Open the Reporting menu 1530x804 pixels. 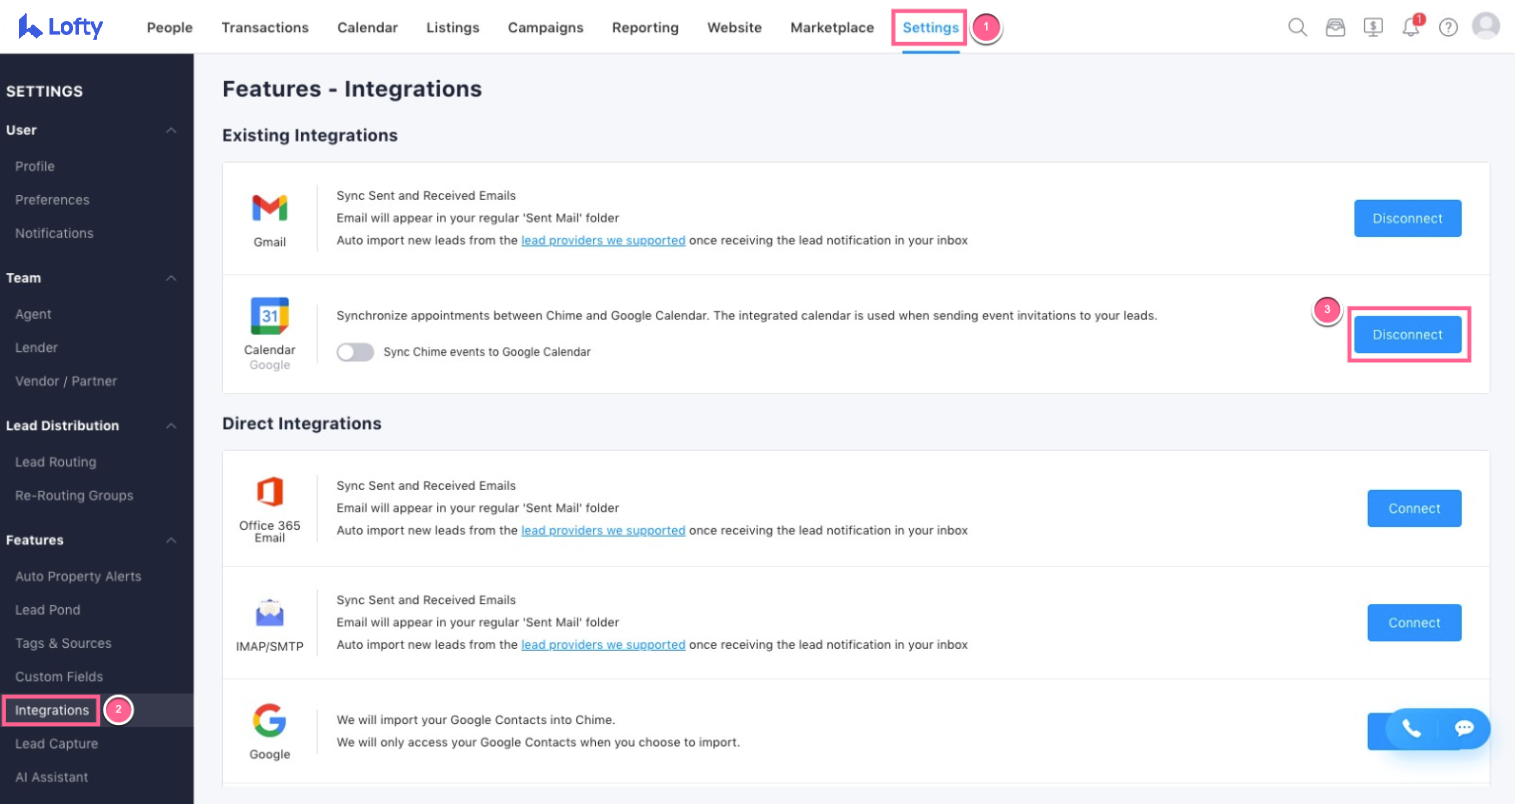click(645, 27)
